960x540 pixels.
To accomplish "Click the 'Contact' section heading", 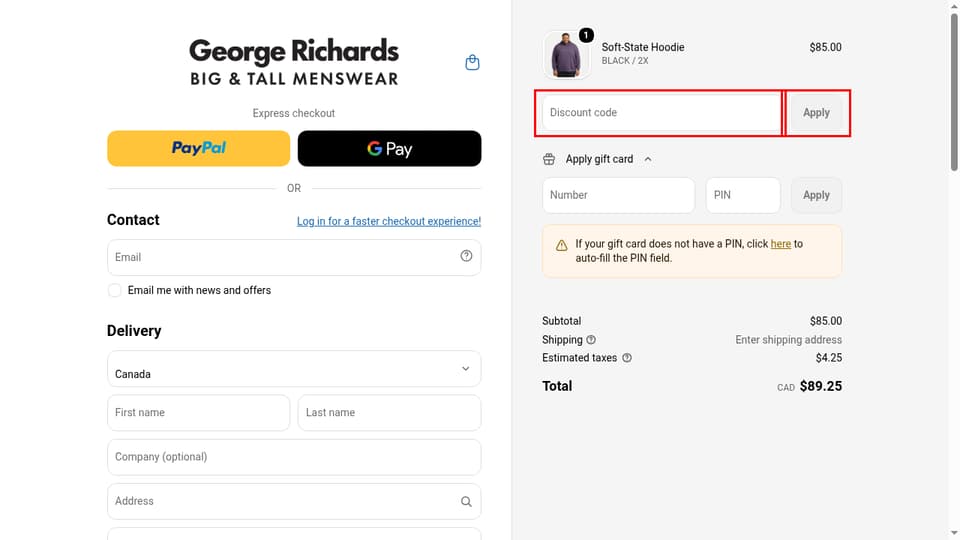I will (133, 220).
